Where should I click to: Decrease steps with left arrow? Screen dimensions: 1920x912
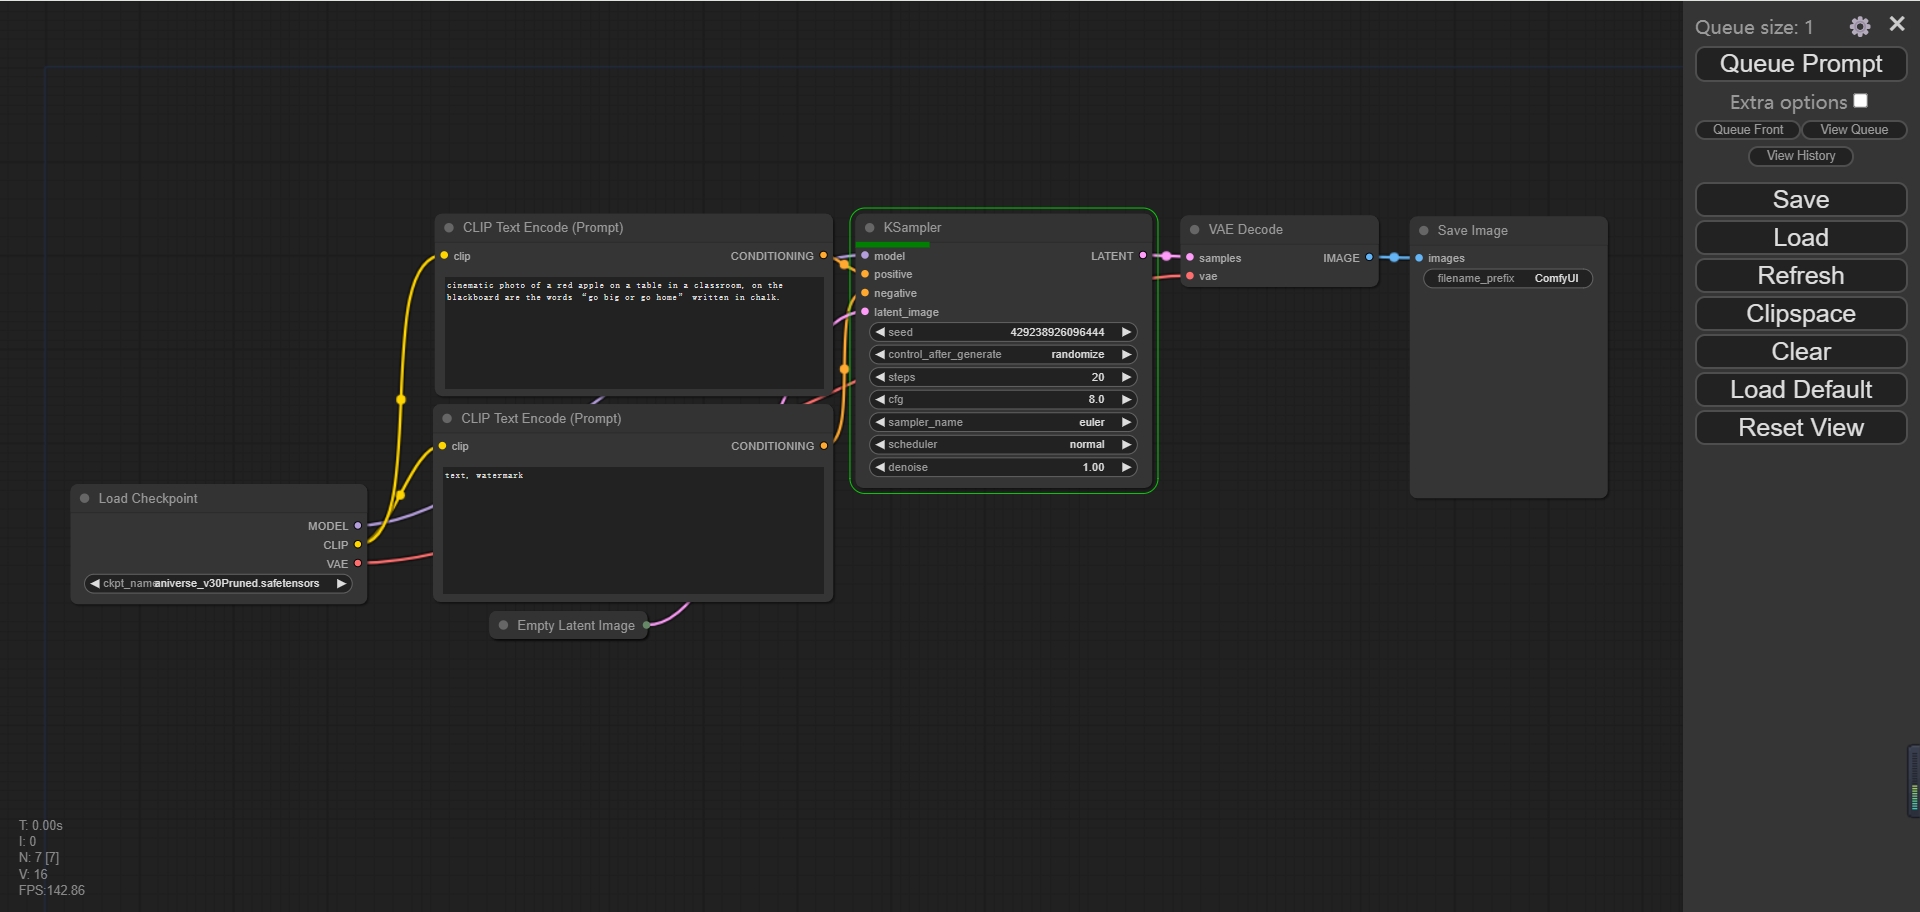880,377
